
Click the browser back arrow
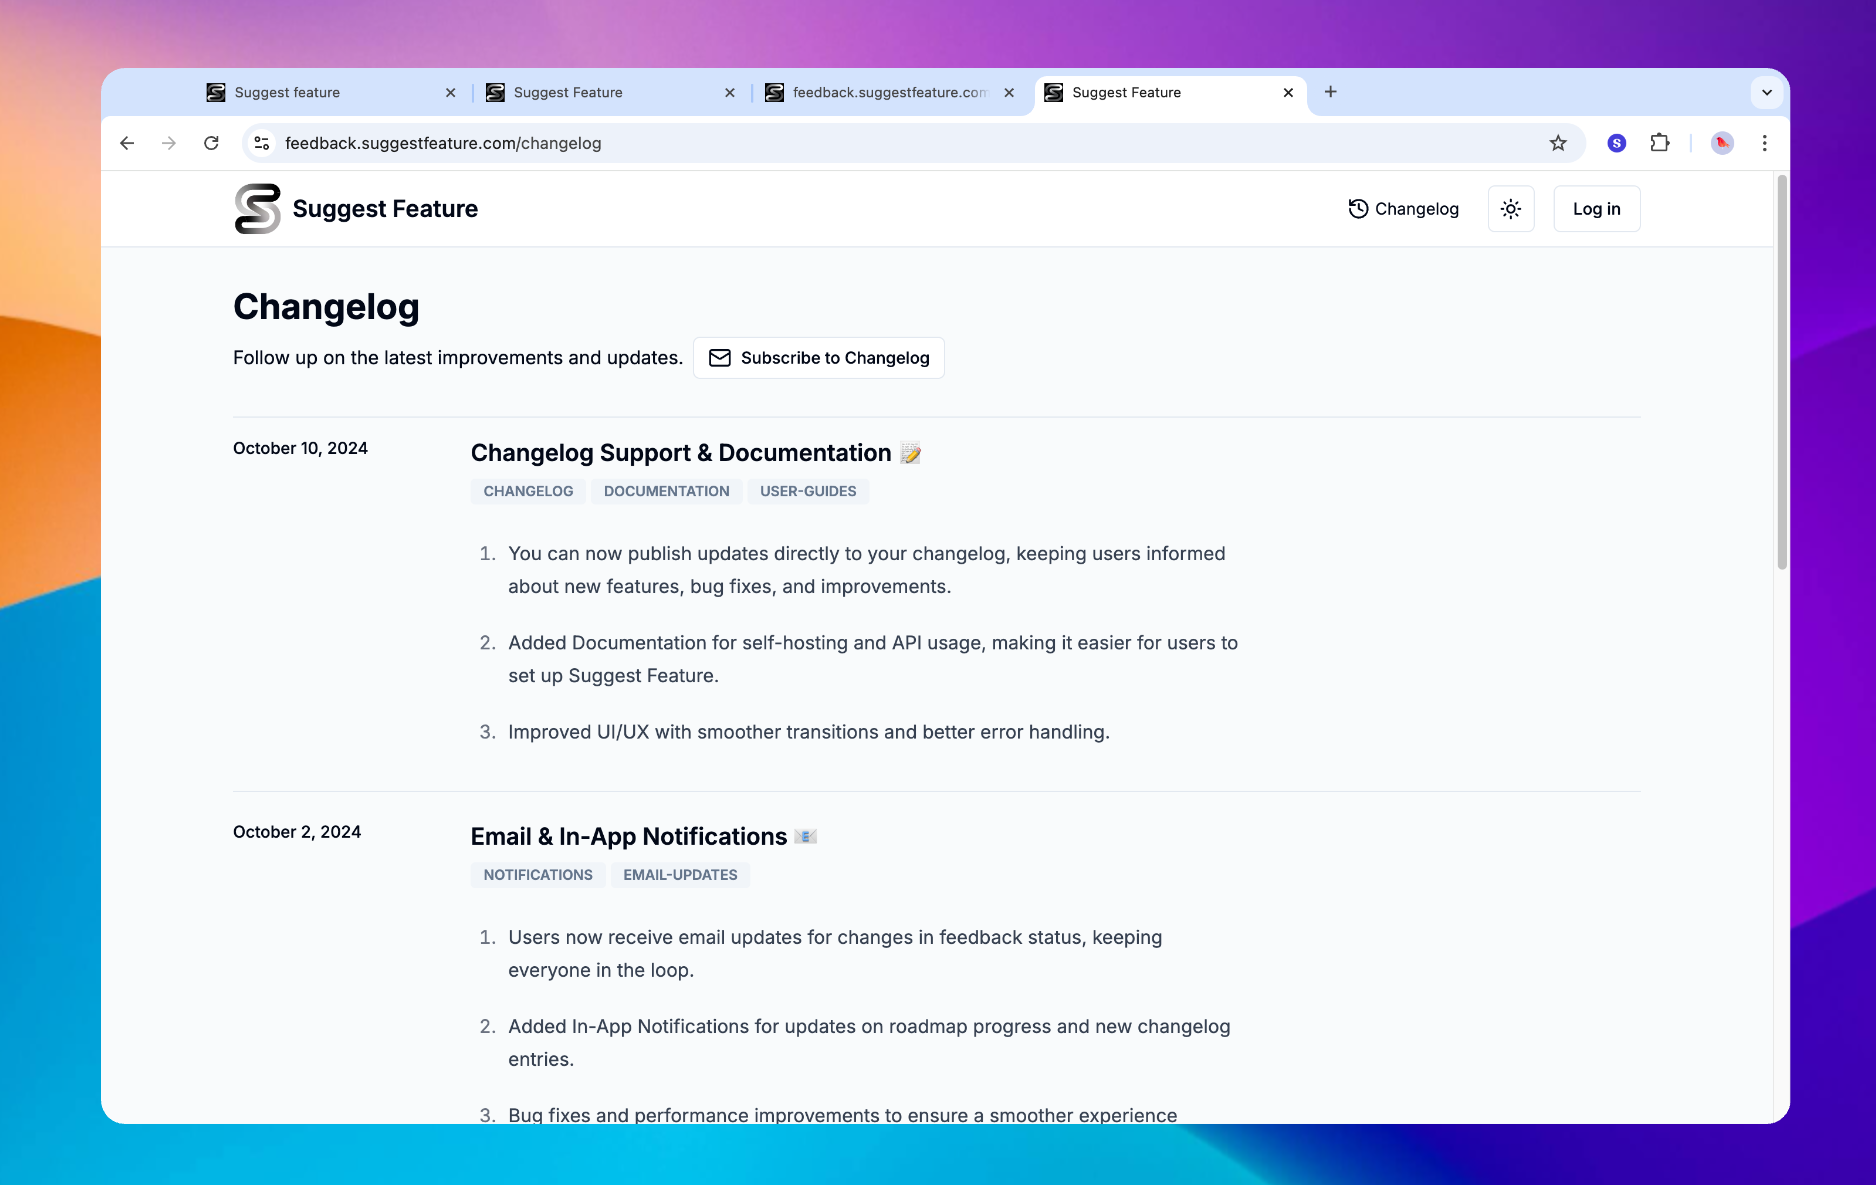pos(127,143)
